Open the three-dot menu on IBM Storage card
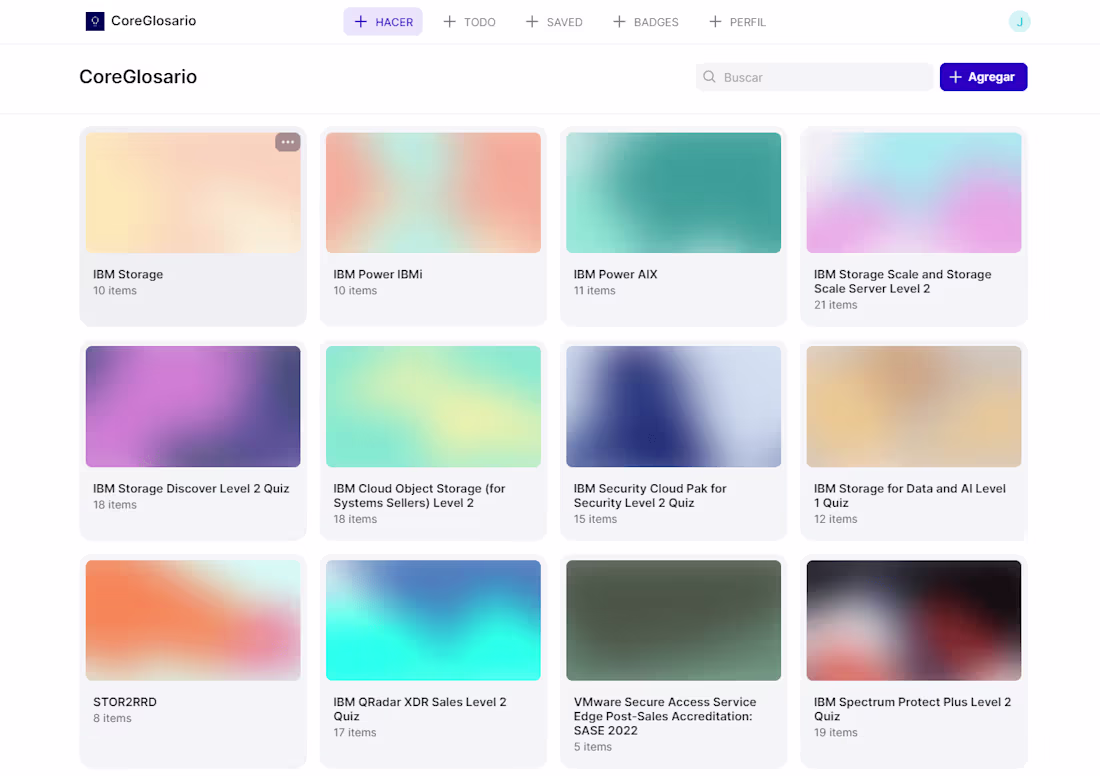This screenshot has height=776, width=1100. (x=288, y=142)
